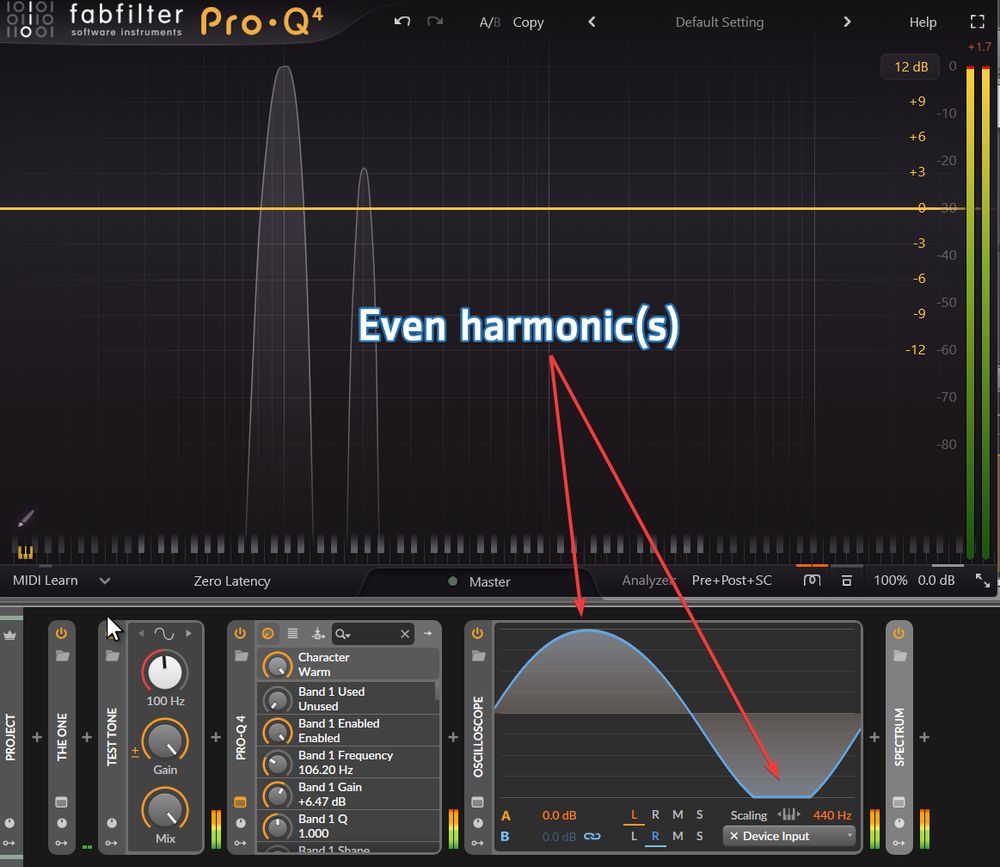Screen dimensions: 1000x867
Task: Click the Test Tone Mix knob
Action: 165,809
